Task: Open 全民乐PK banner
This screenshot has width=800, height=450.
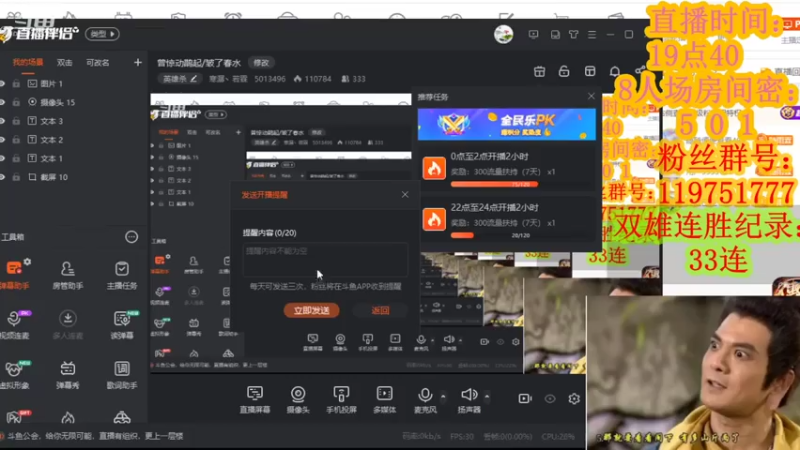Action: (507, 124)
